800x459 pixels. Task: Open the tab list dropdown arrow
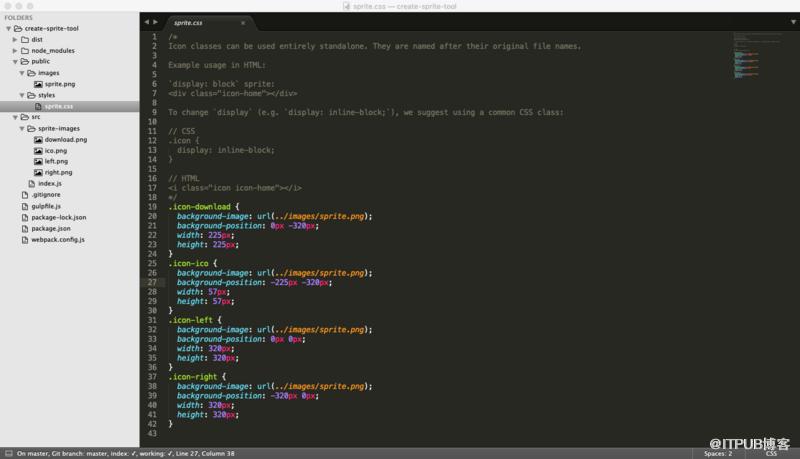click(793, 22)
